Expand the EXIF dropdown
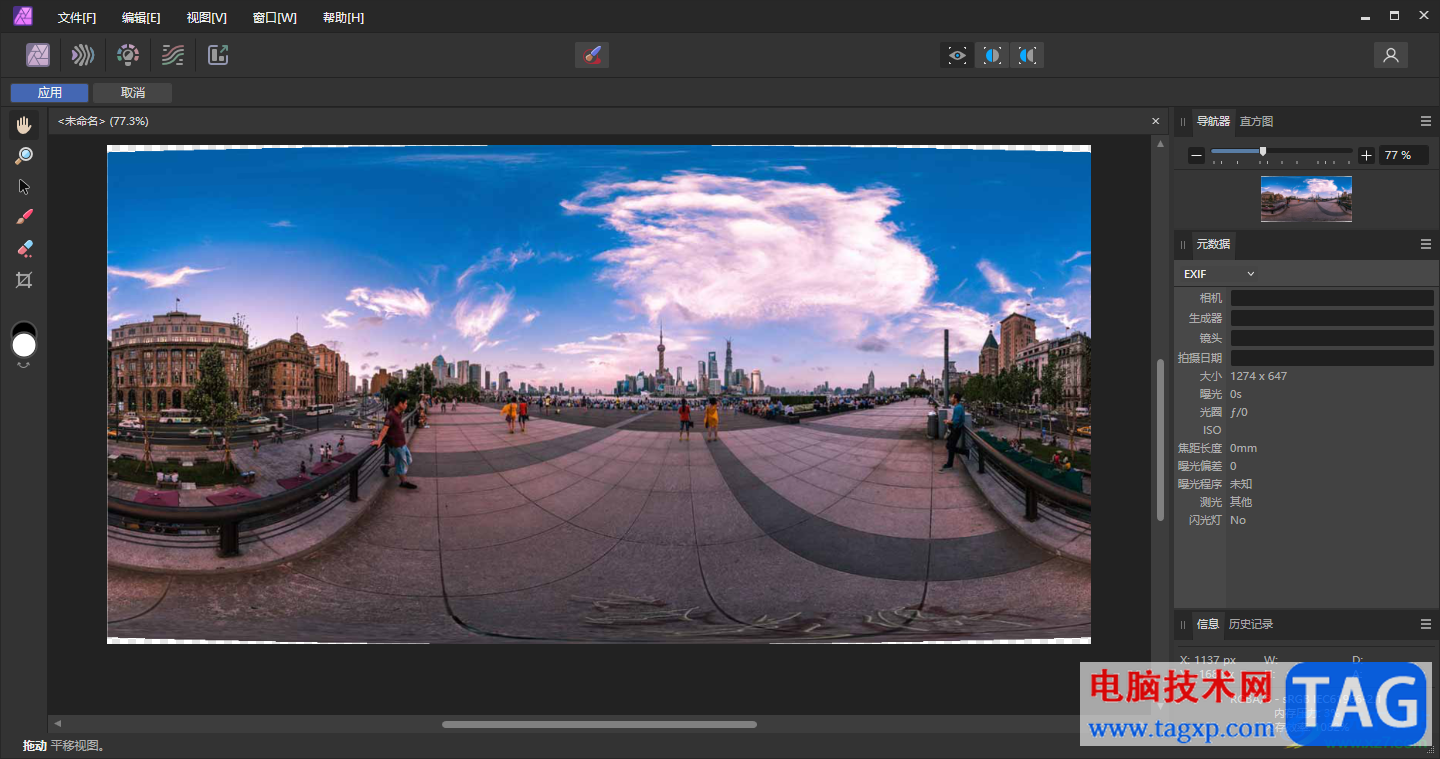Screen dimensions: 1440x759 [x=1218, y=274]
